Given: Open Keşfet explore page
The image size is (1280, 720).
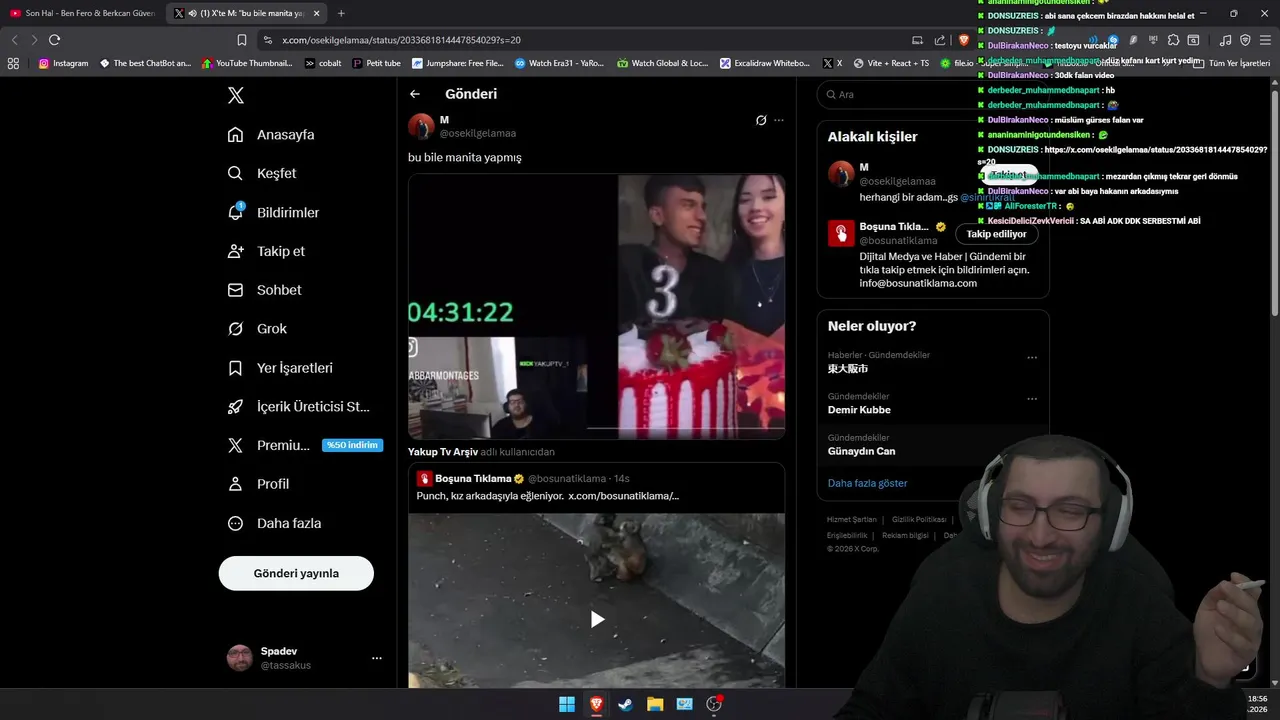Looking at the screenshot, I should 262,173.
